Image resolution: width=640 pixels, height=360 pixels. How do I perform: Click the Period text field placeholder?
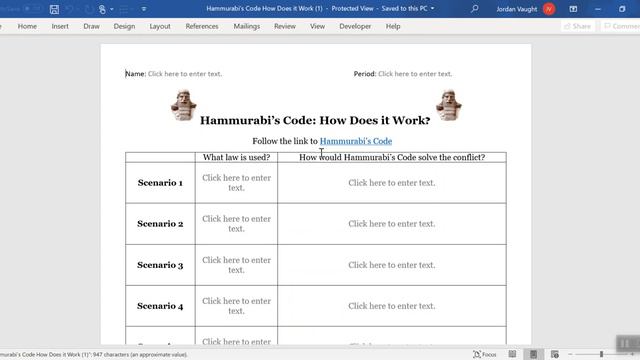pyautogui.click(x=415, y=74)
